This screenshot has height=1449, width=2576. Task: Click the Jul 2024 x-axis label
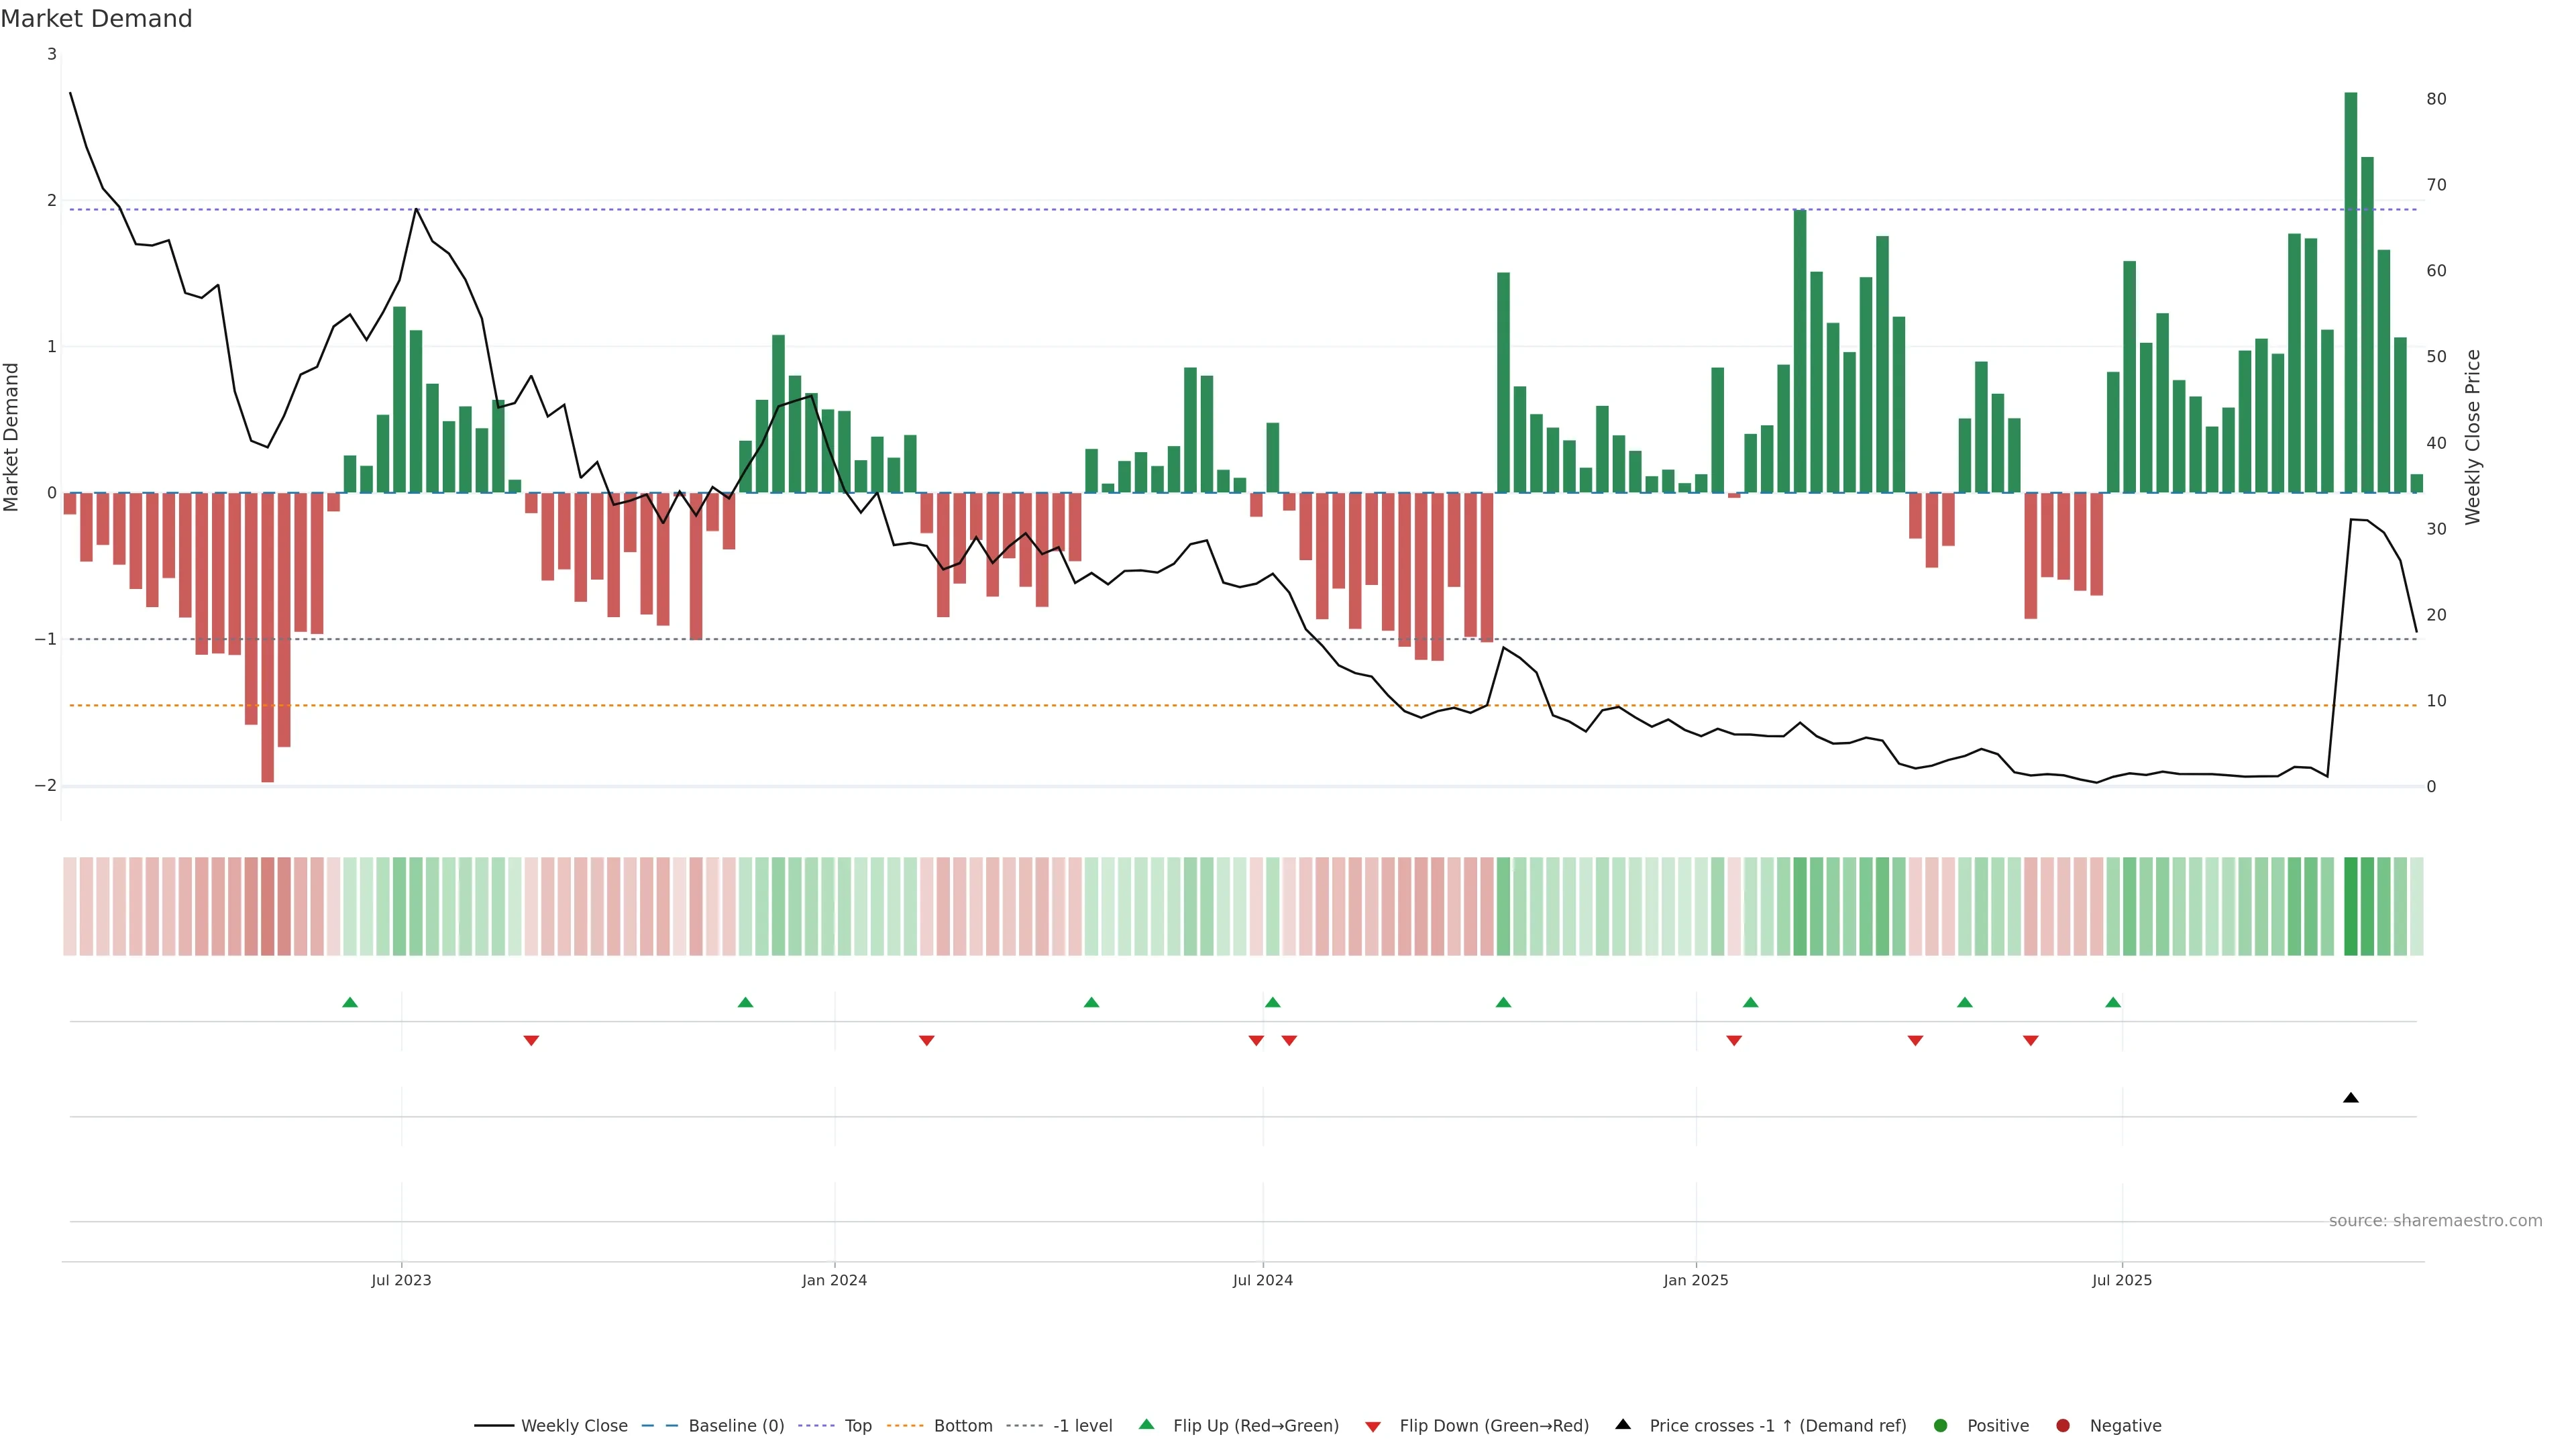pos(1262,1280)
